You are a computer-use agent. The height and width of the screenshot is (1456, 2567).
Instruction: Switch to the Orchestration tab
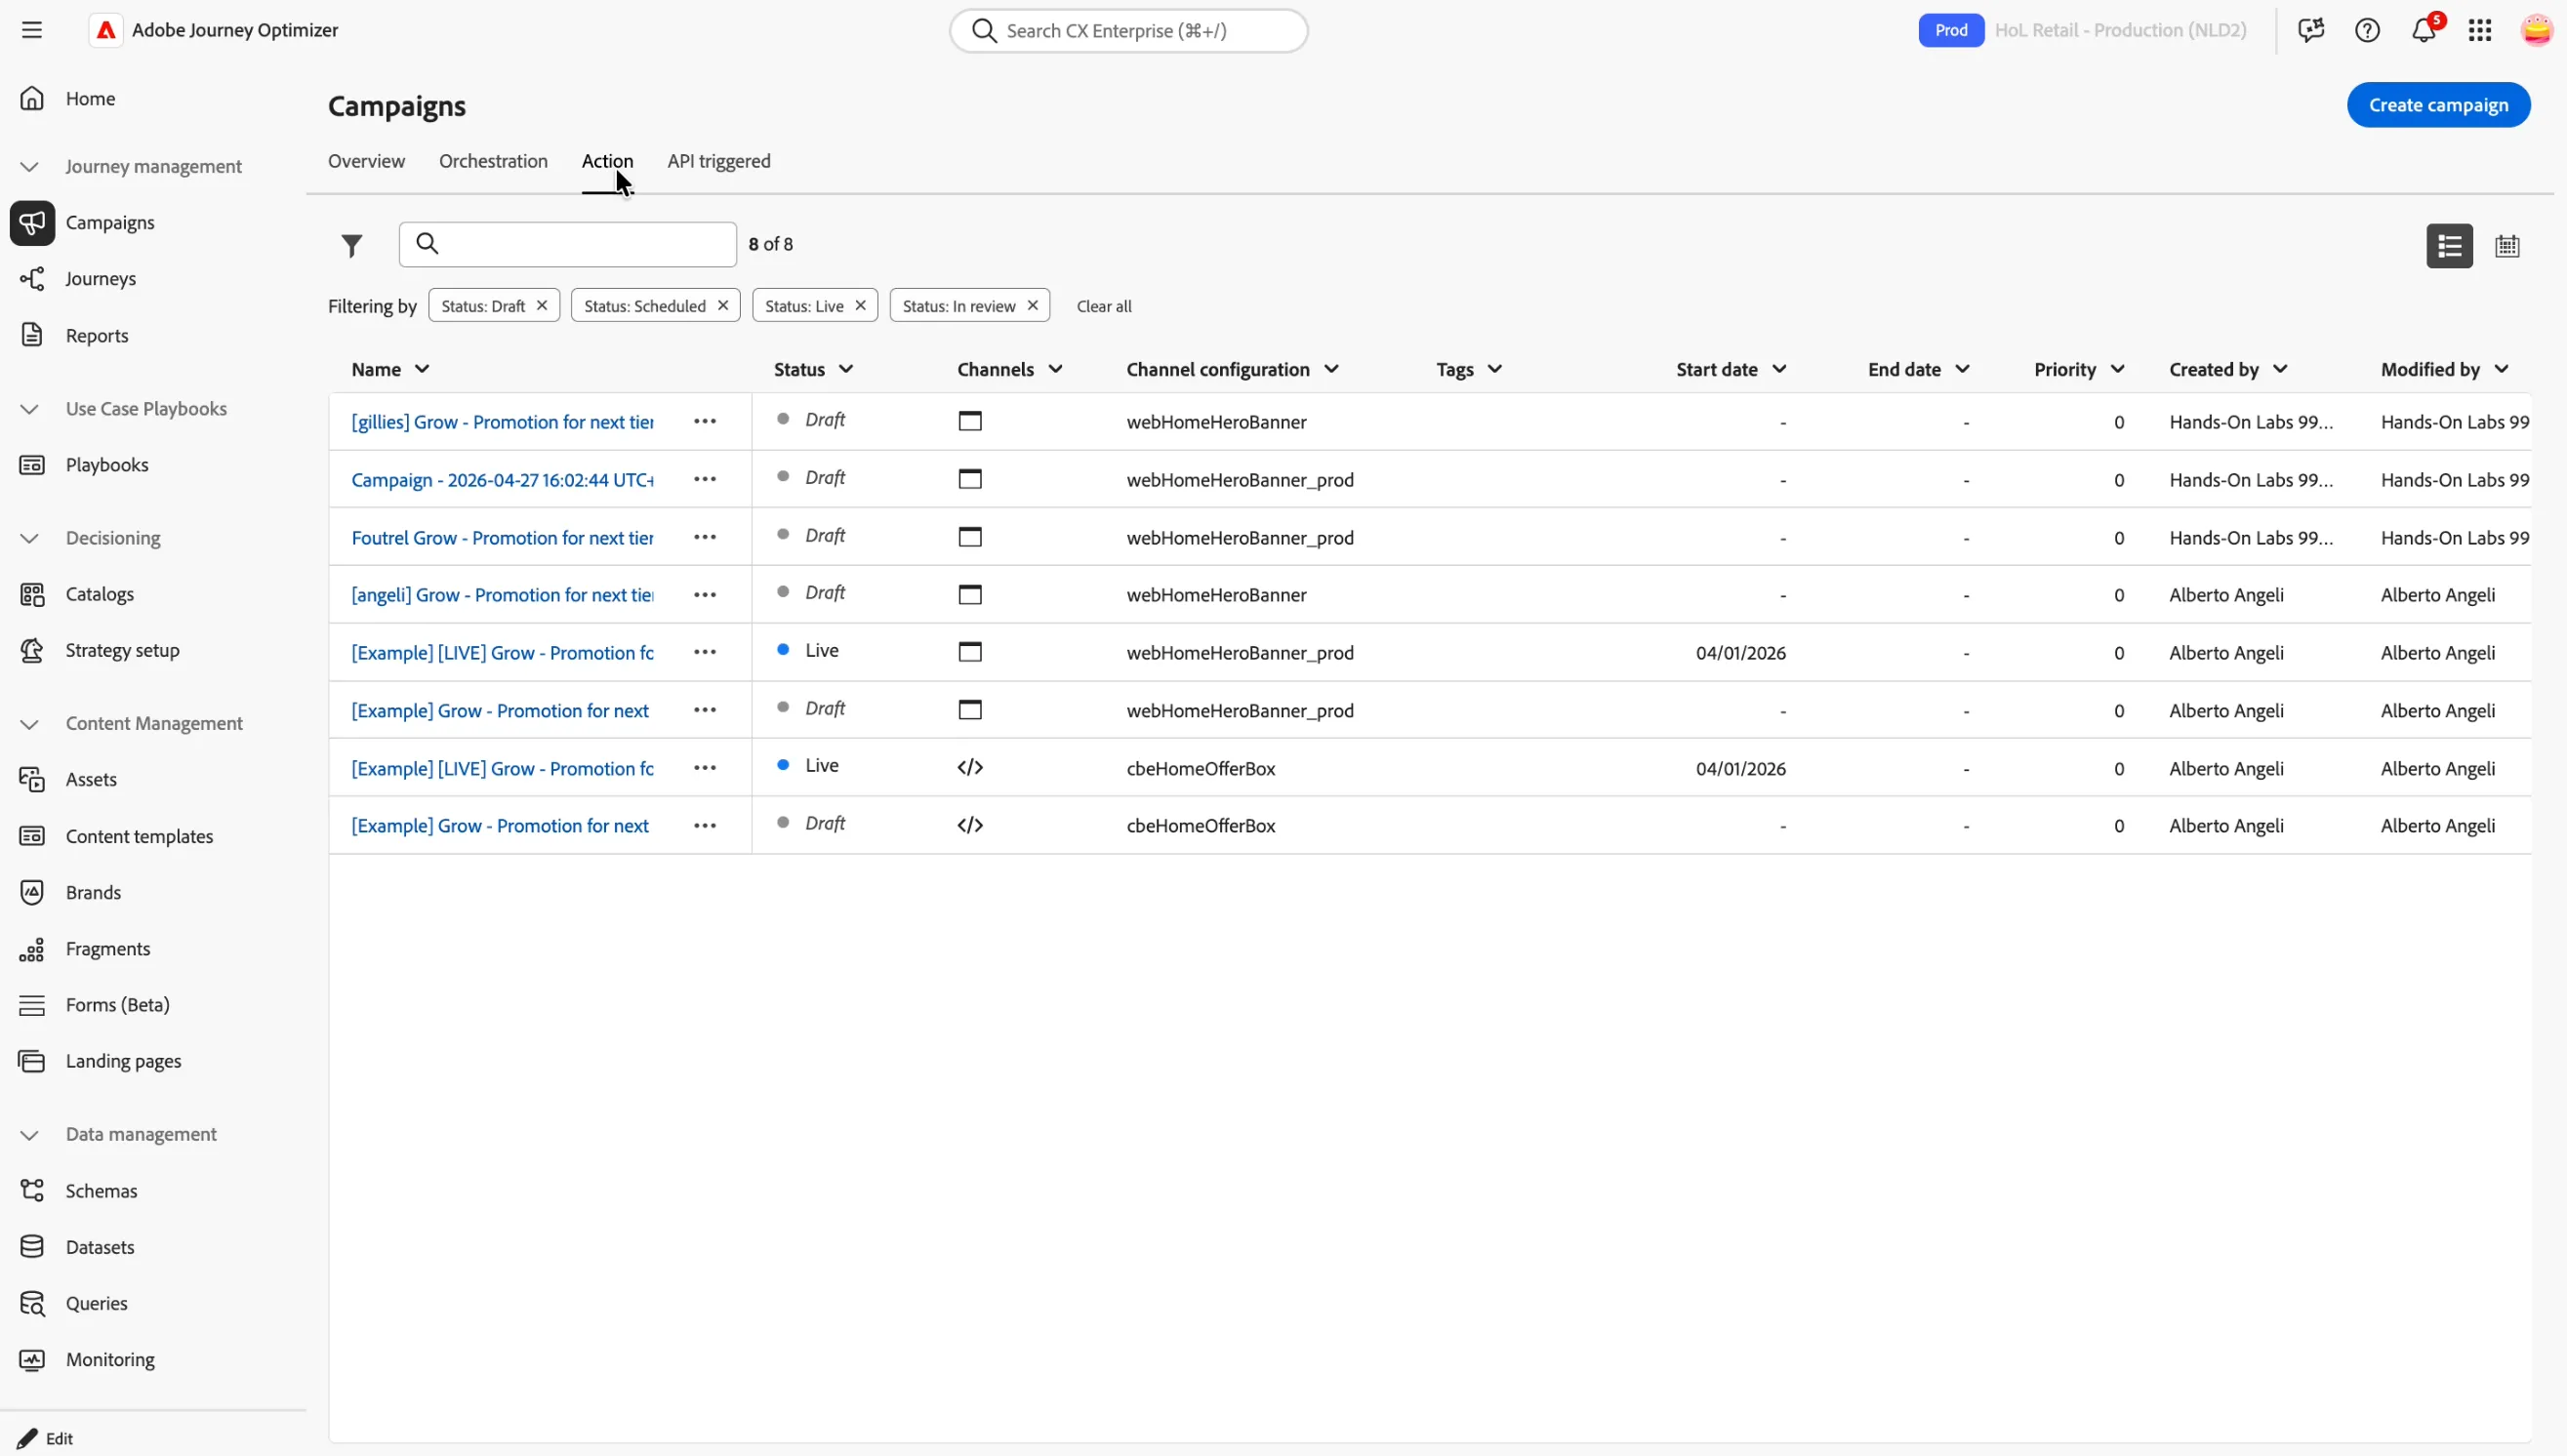[x=493, y=161]
